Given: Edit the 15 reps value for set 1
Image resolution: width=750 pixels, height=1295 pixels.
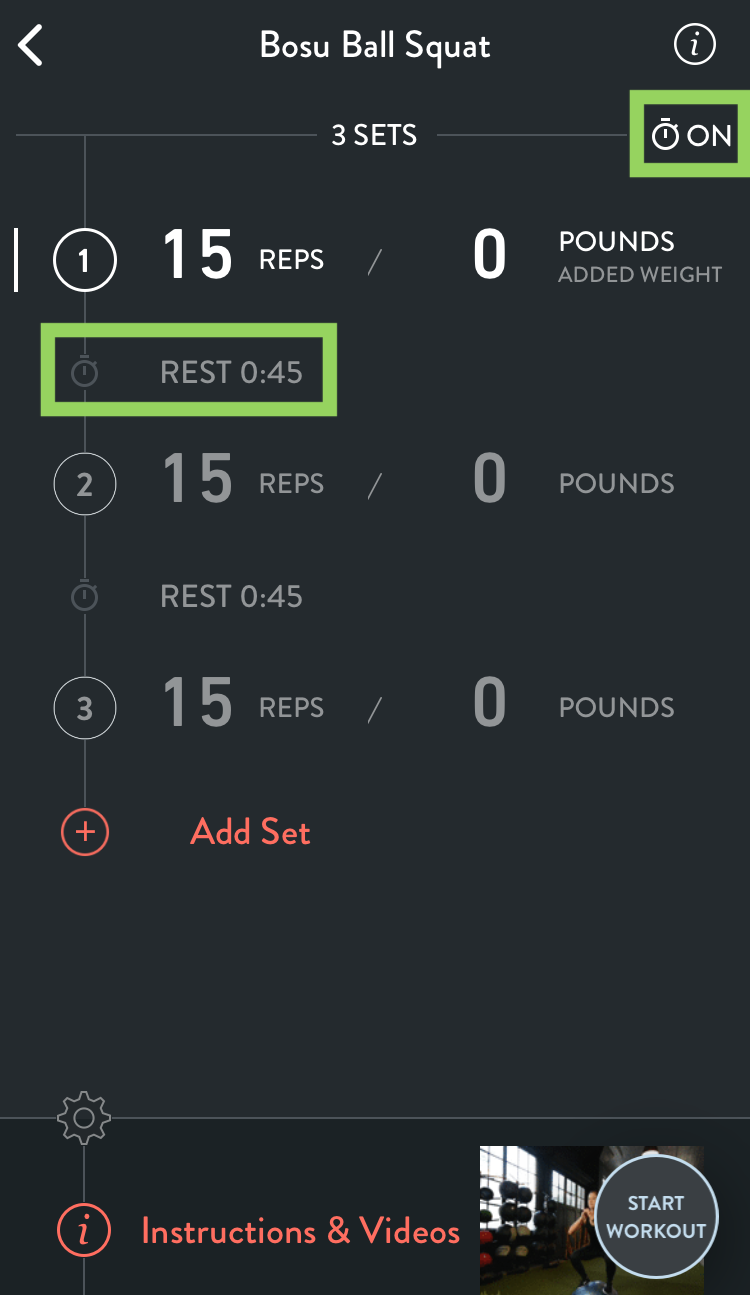Looking at the screenshot, I should click(198, 256).
